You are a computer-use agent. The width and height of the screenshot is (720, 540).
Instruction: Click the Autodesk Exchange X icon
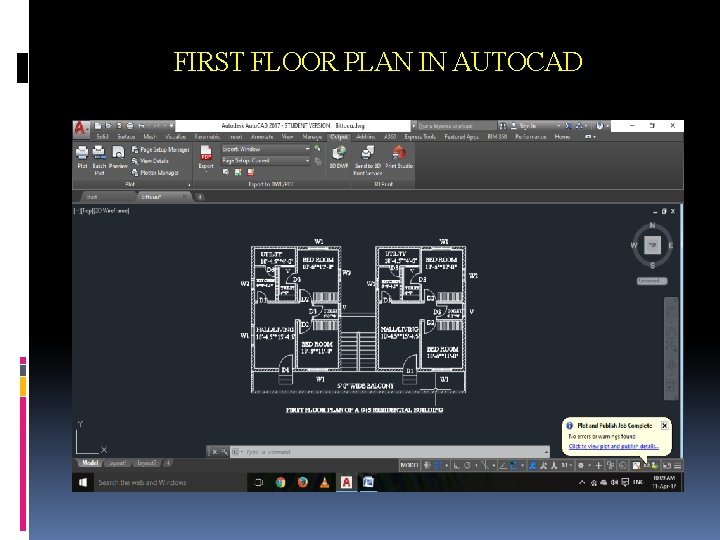tap(568, 126)
